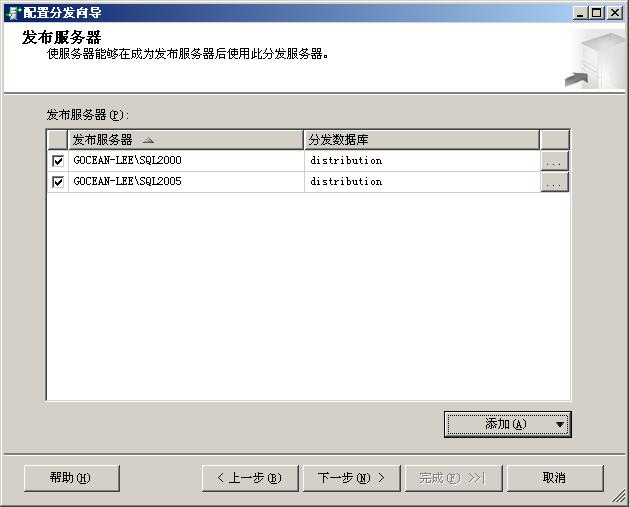The width and height of the screenshot is (629, 507).
Task: Click the checkbox column header cell
Action: pyautogui.click(x=58, y=140)
